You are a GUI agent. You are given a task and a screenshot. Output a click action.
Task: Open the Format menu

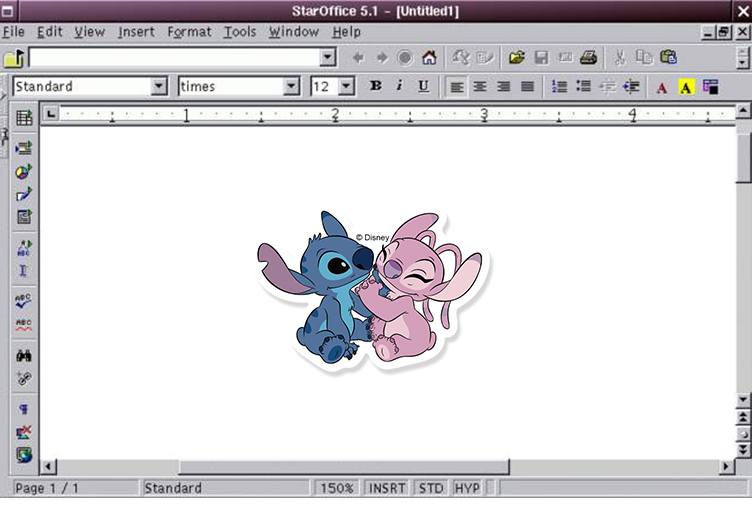(189, 32)
